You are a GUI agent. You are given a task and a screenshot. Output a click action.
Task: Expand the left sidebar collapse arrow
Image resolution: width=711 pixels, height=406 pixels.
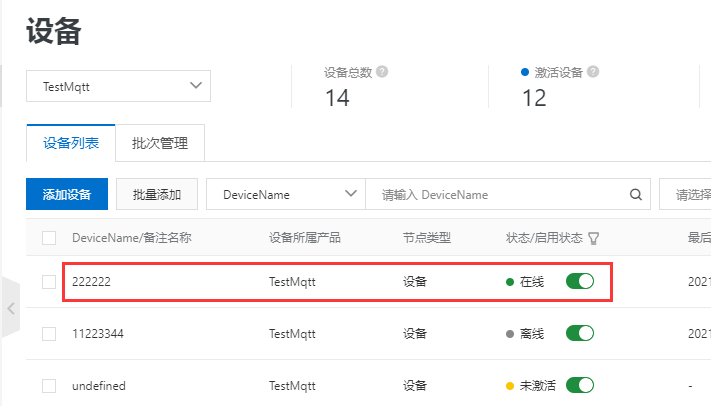(x=11, y=308)
